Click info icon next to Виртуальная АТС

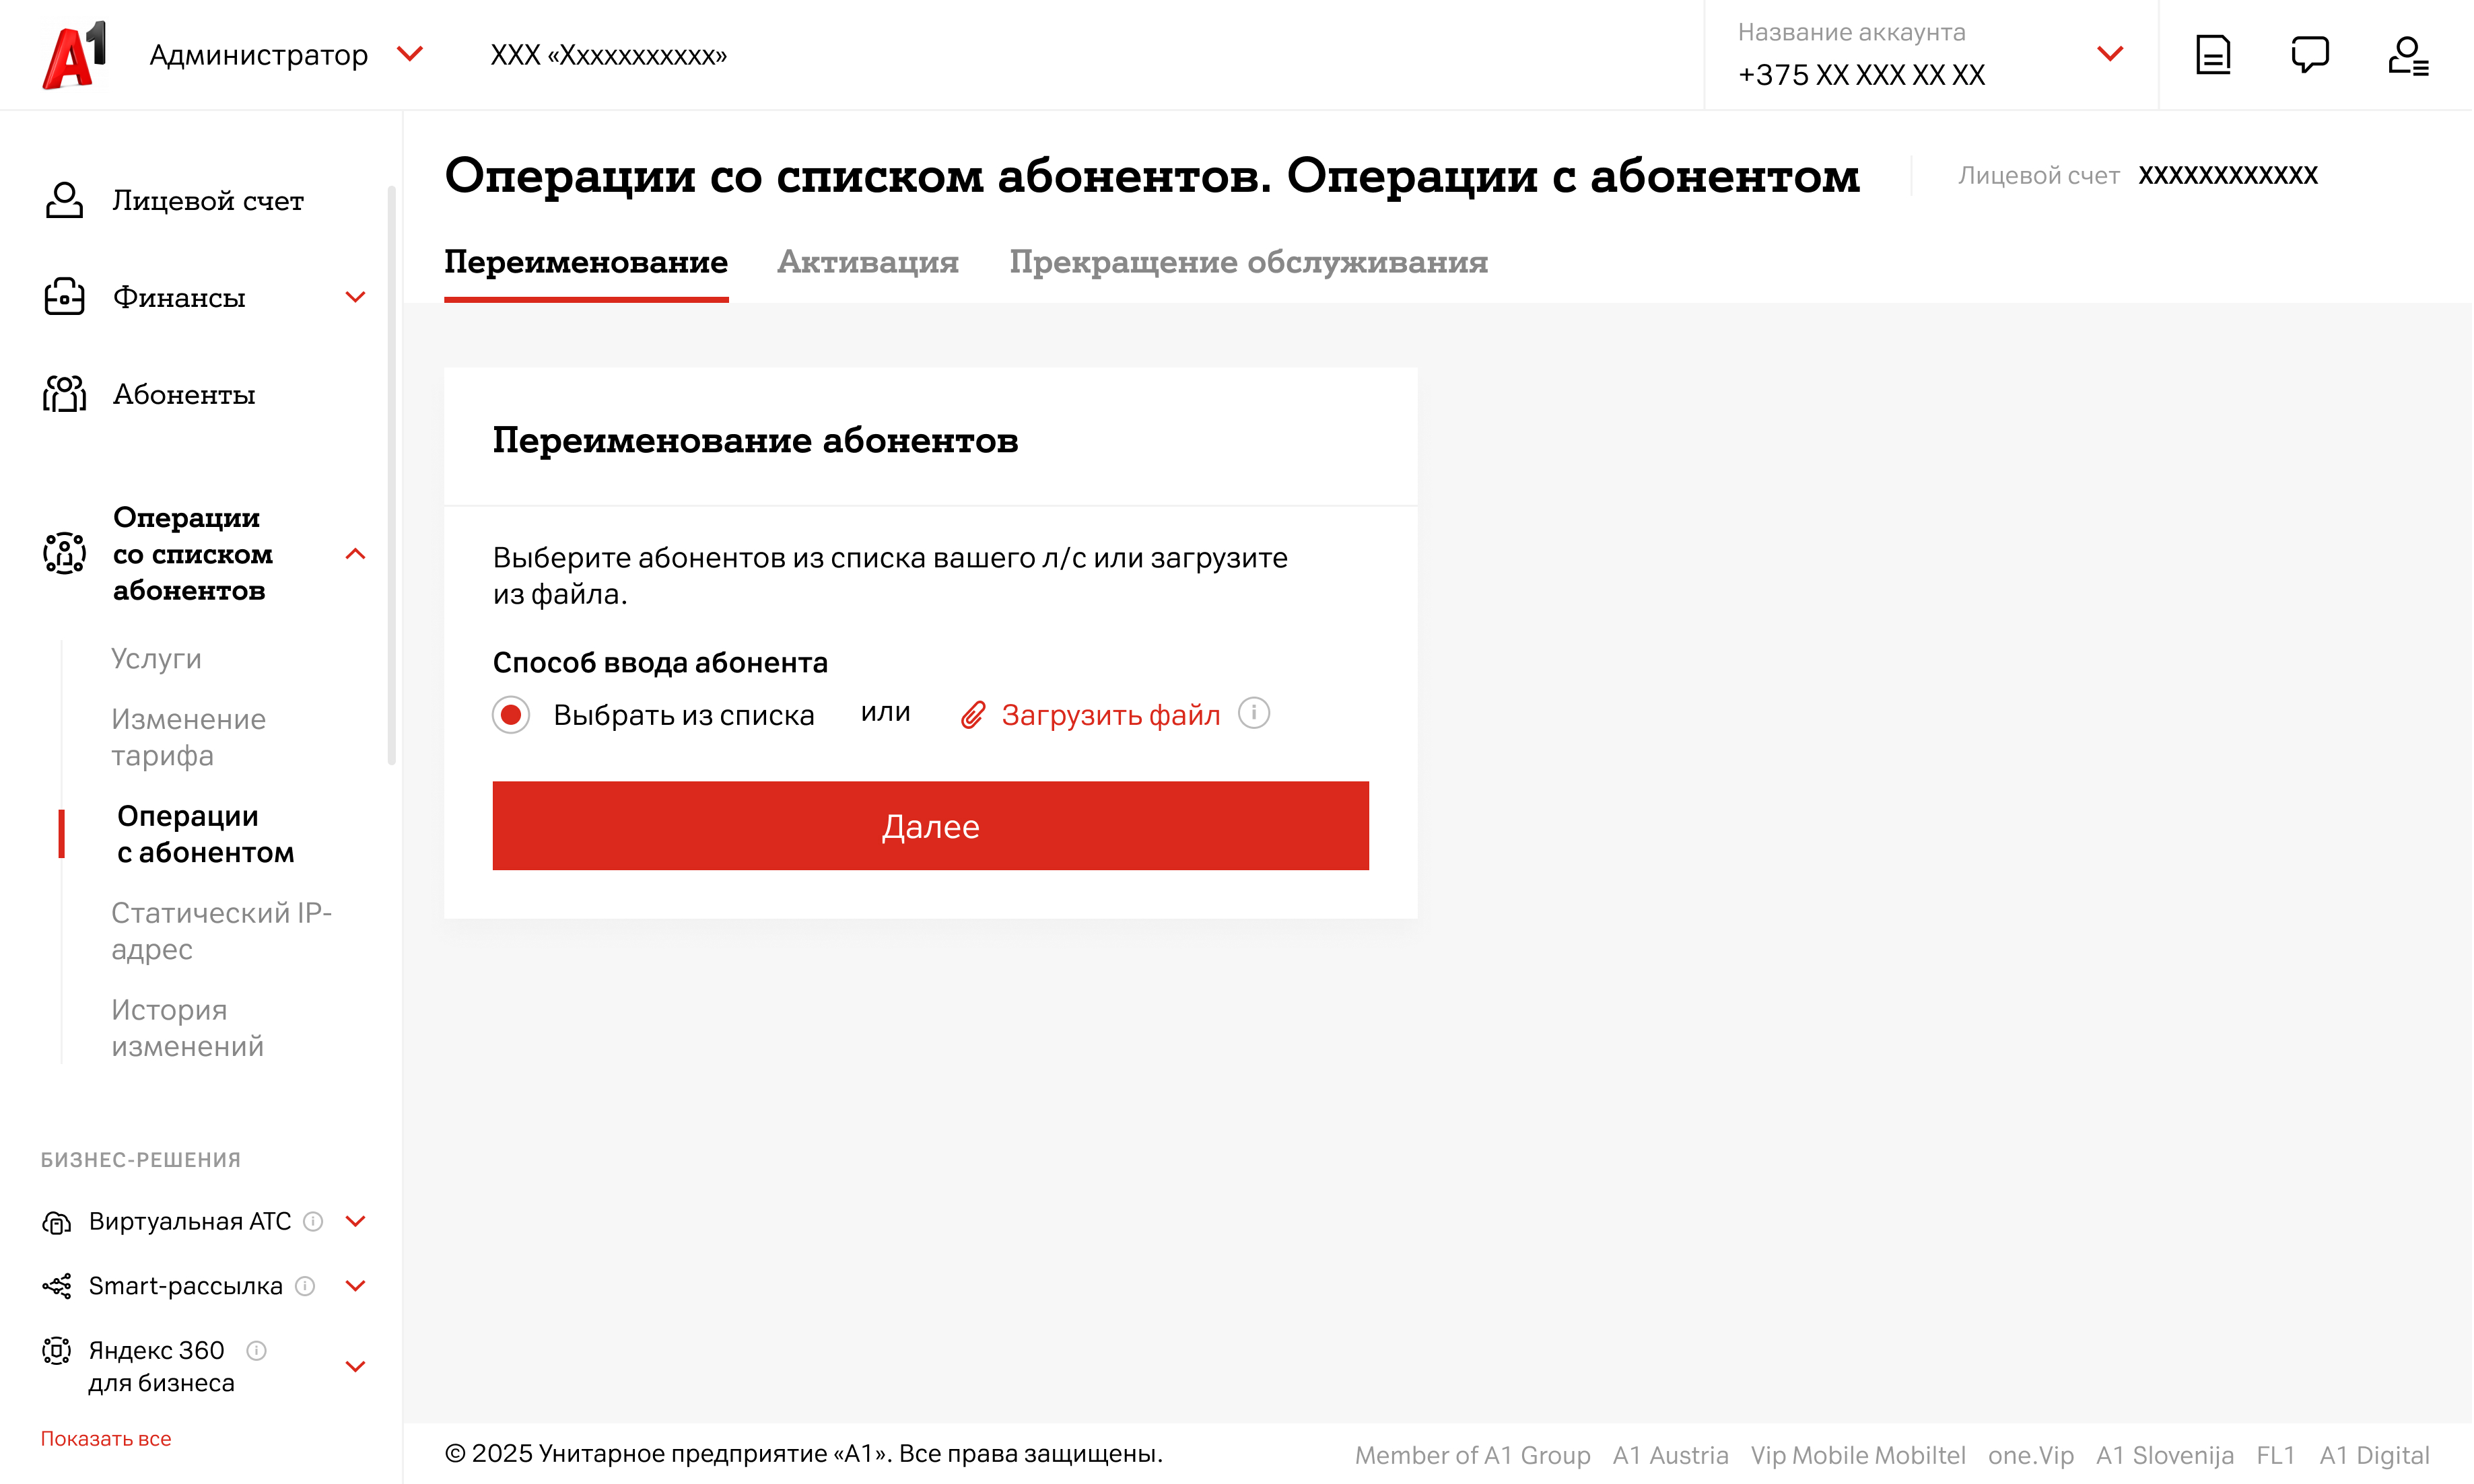313,1222
